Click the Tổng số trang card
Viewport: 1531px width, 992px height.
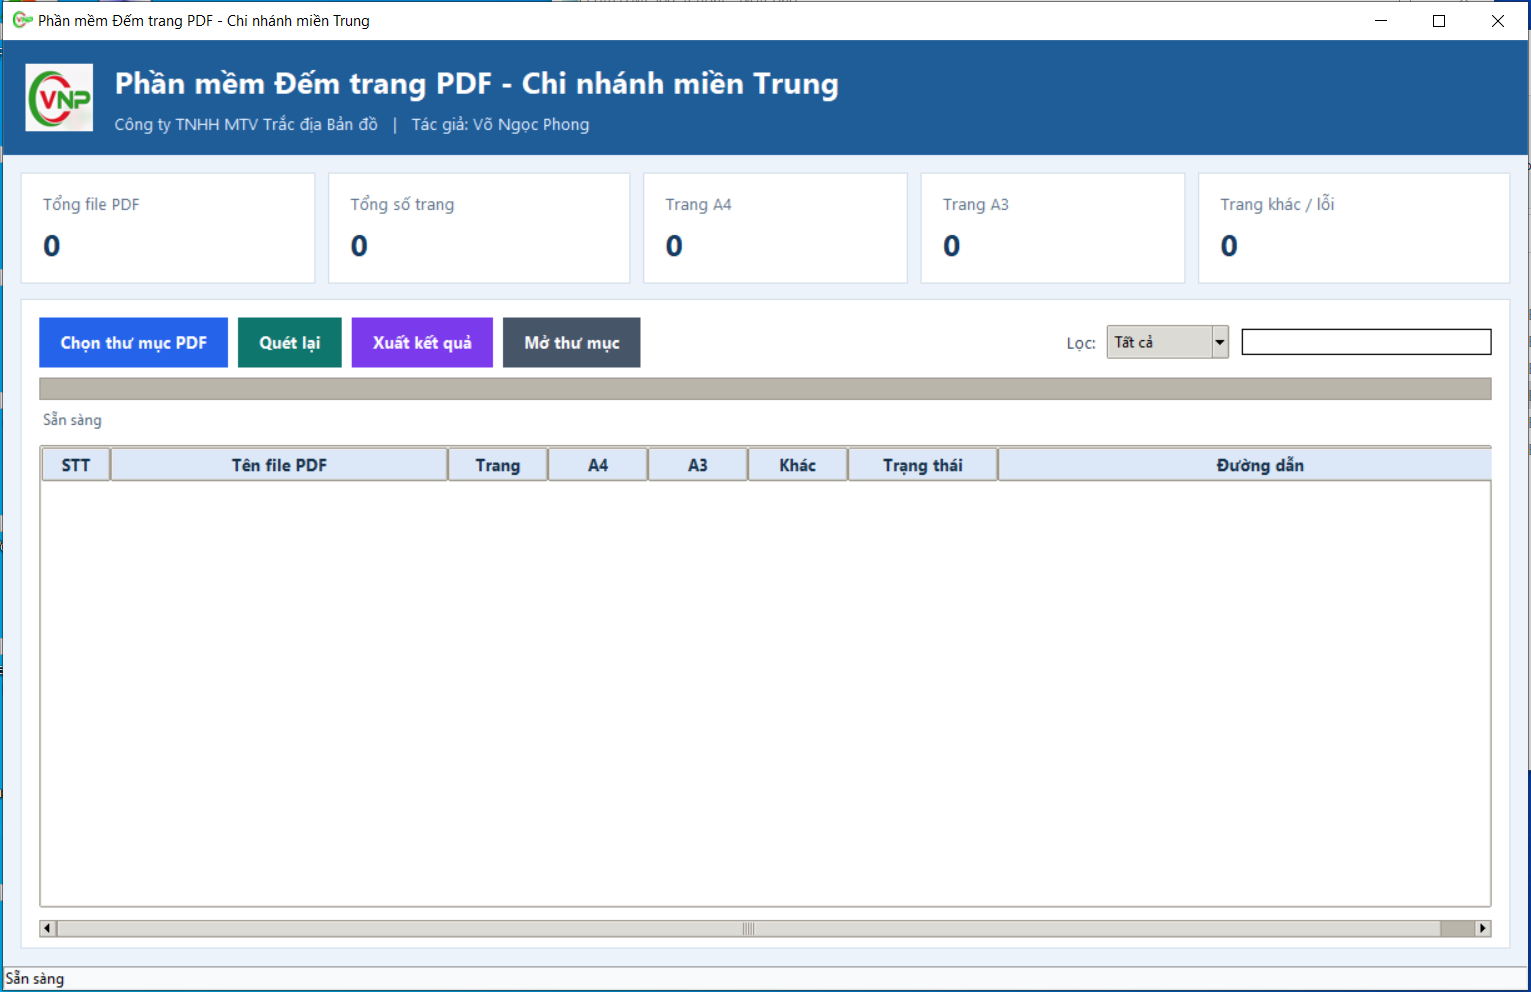coord(479,228)
